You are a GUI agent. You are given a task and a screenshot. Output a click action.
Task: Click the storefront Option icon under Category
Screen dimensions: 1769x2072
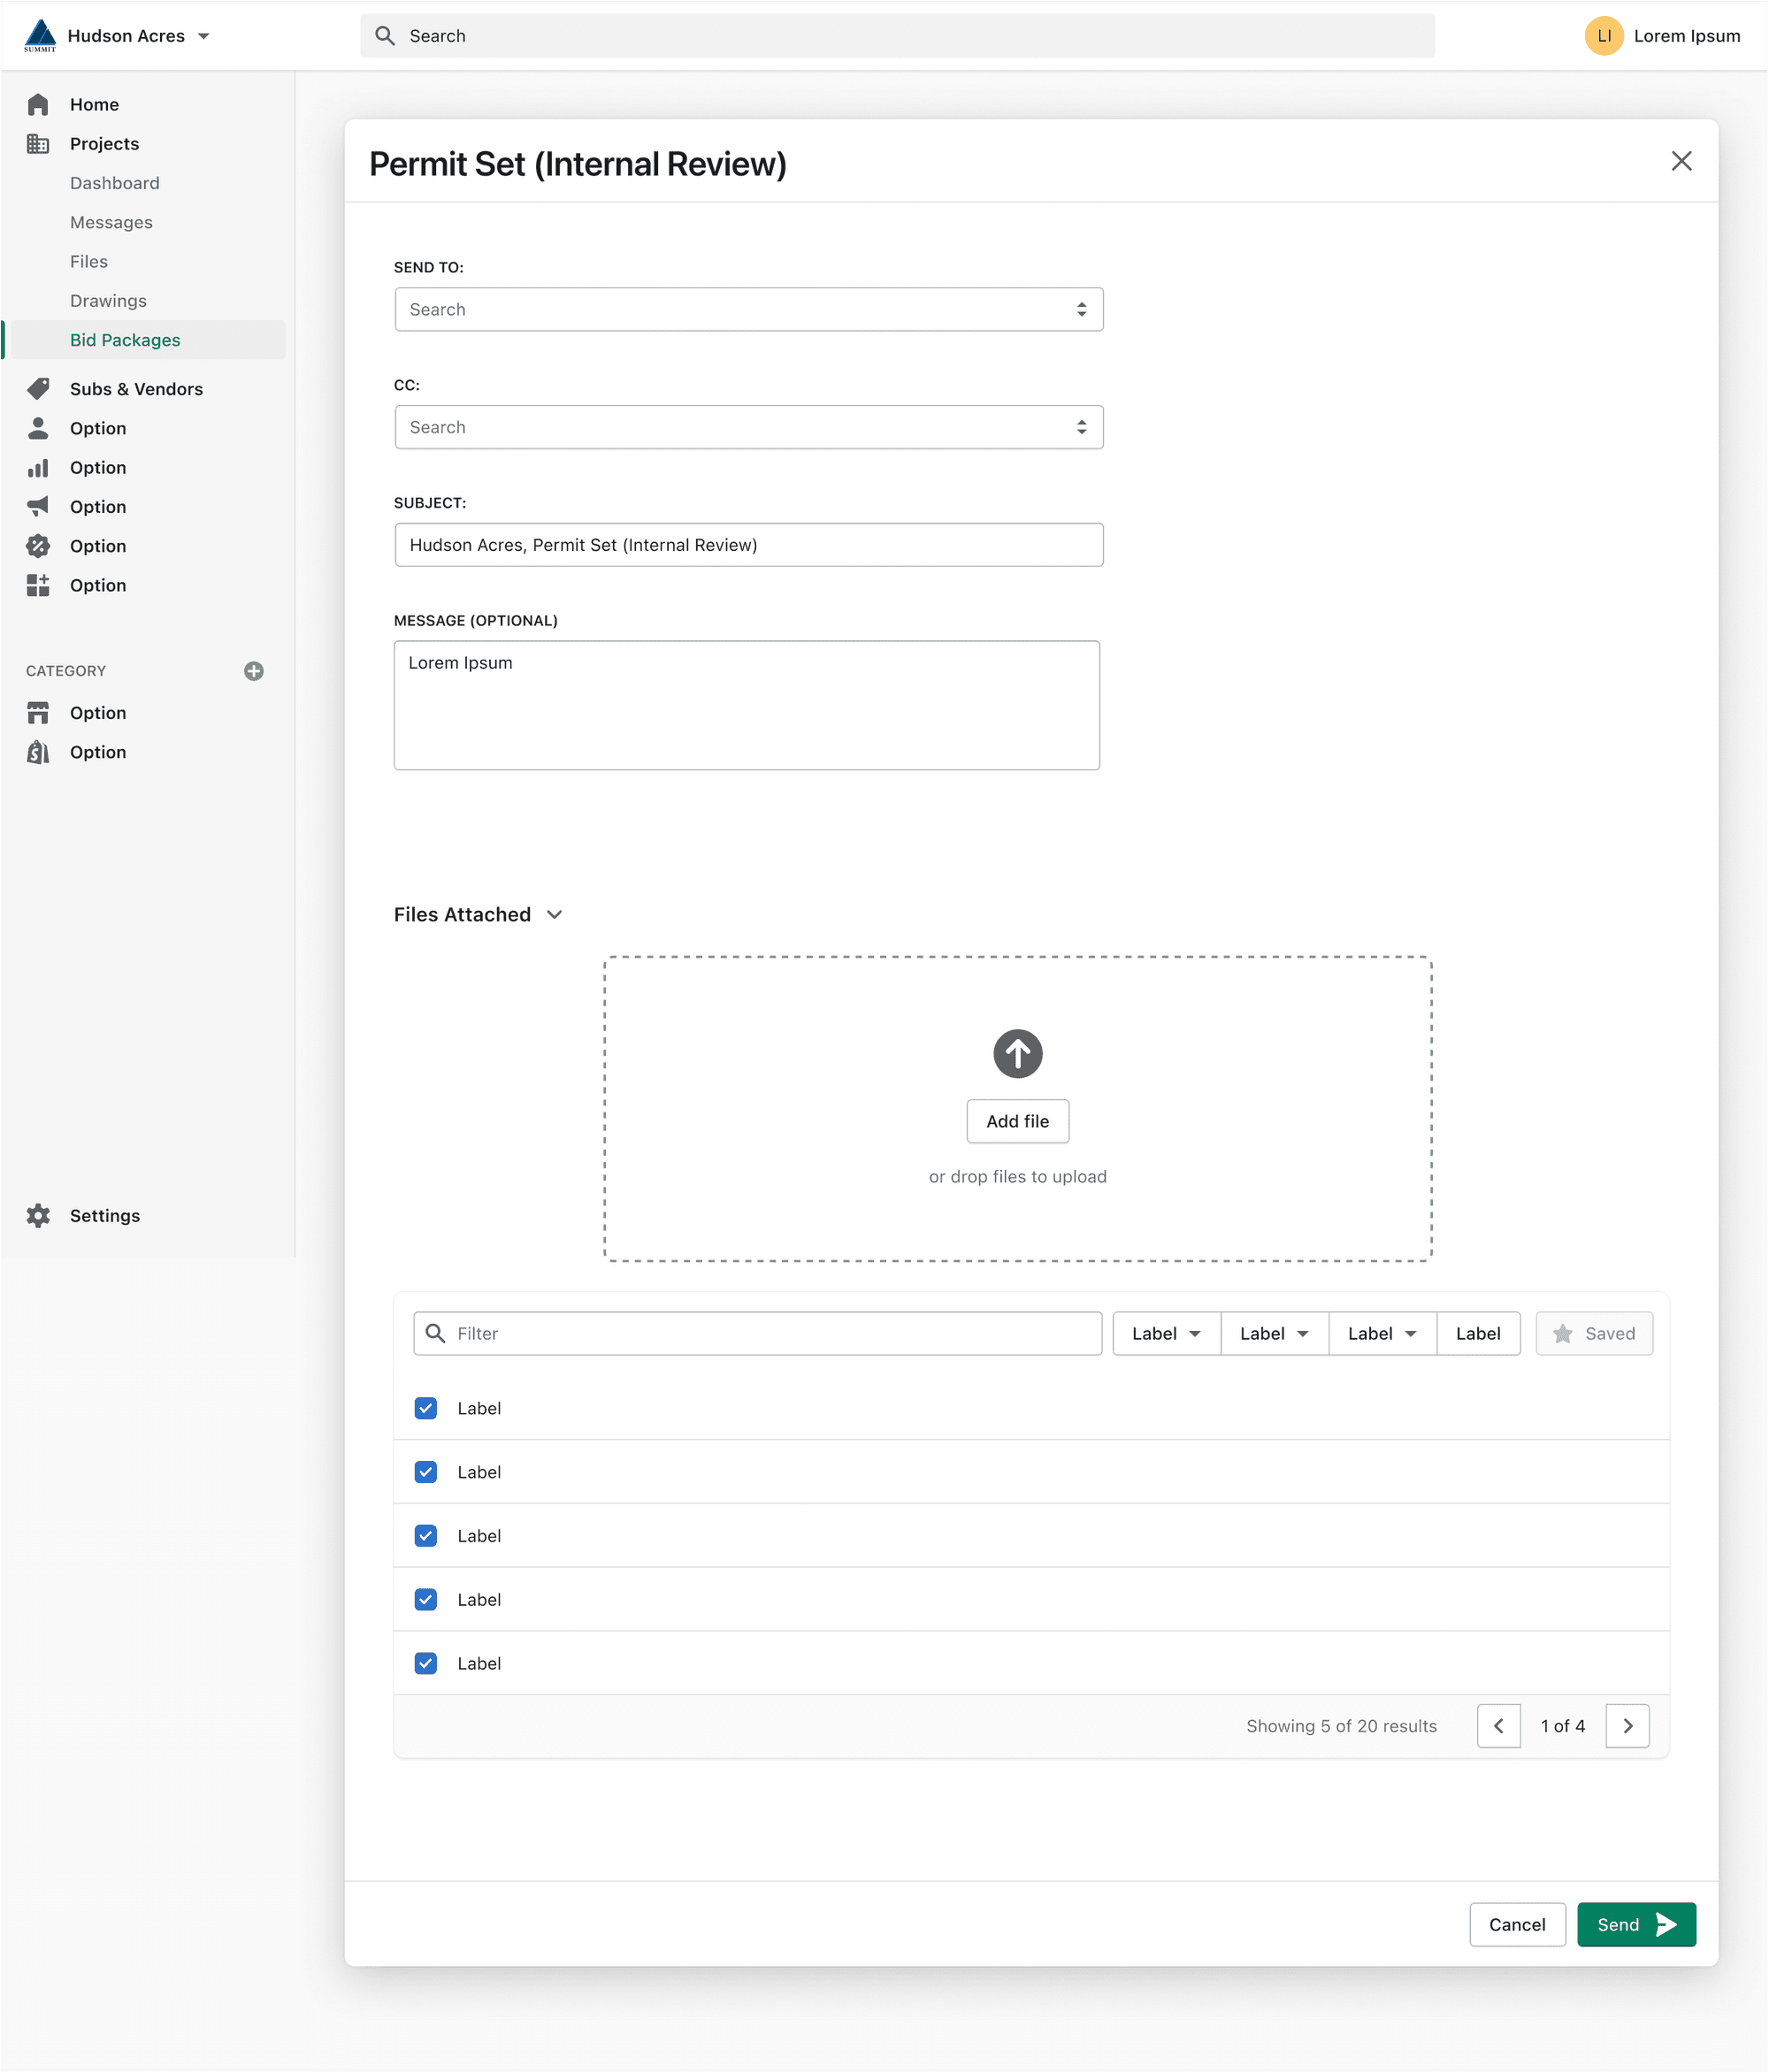[x=38, y=713]
